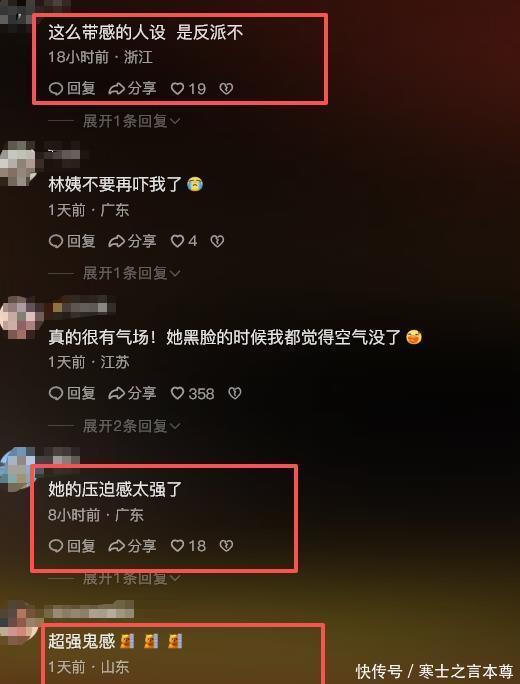Screen dimensions: 520x684
Task: Share the 这么带感的人设 comment
Action: pyautogui.click(x=132, y=89)
